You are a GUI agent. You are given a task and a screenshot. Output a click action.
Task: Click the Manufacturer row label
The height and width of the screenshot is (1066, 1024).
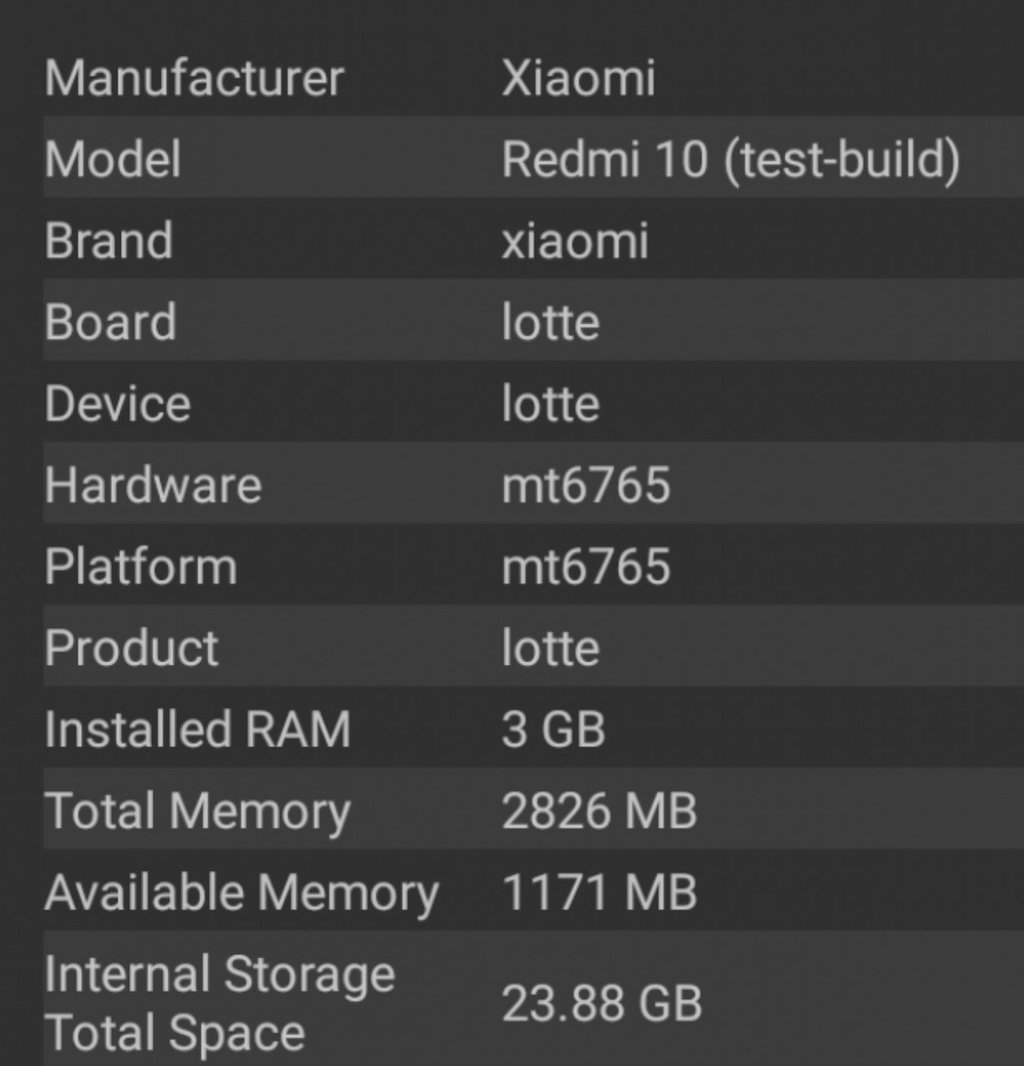[194, 79]
